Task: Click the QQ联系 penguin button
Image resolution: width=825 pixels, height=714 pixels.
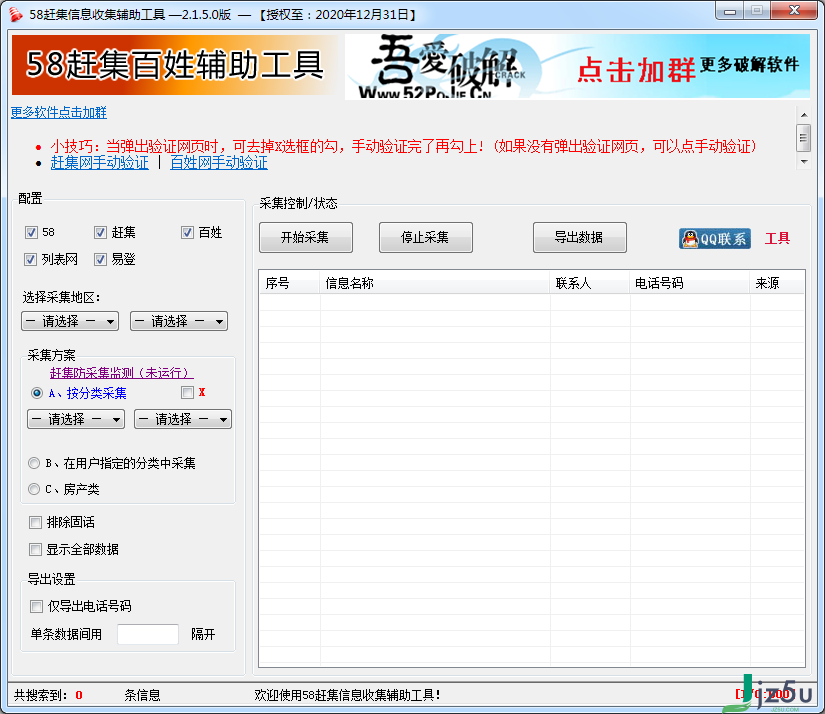Action: (x=715, y=238)
